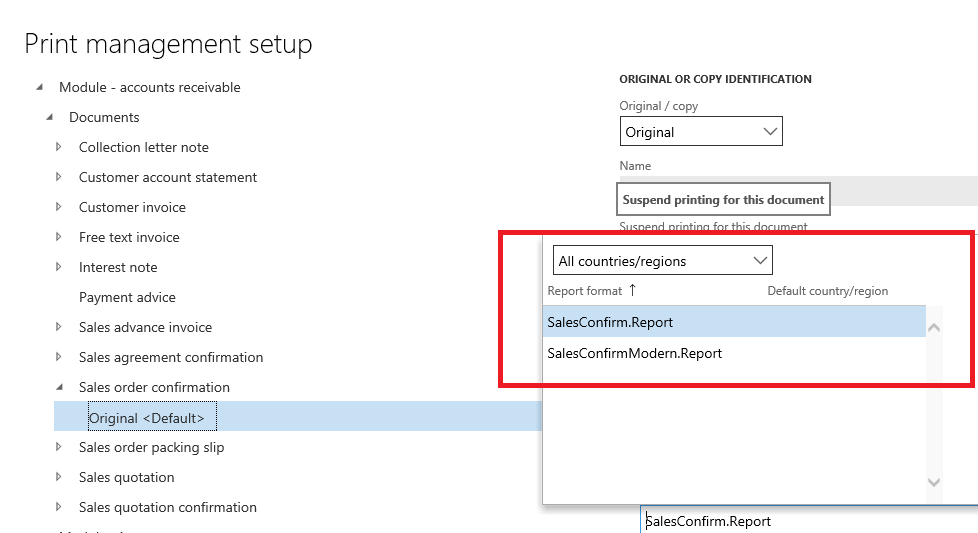Screen dimensions: 978x533
Task: Click Default country/region column header
Action: pyautogui.click(x=828, y=291)
